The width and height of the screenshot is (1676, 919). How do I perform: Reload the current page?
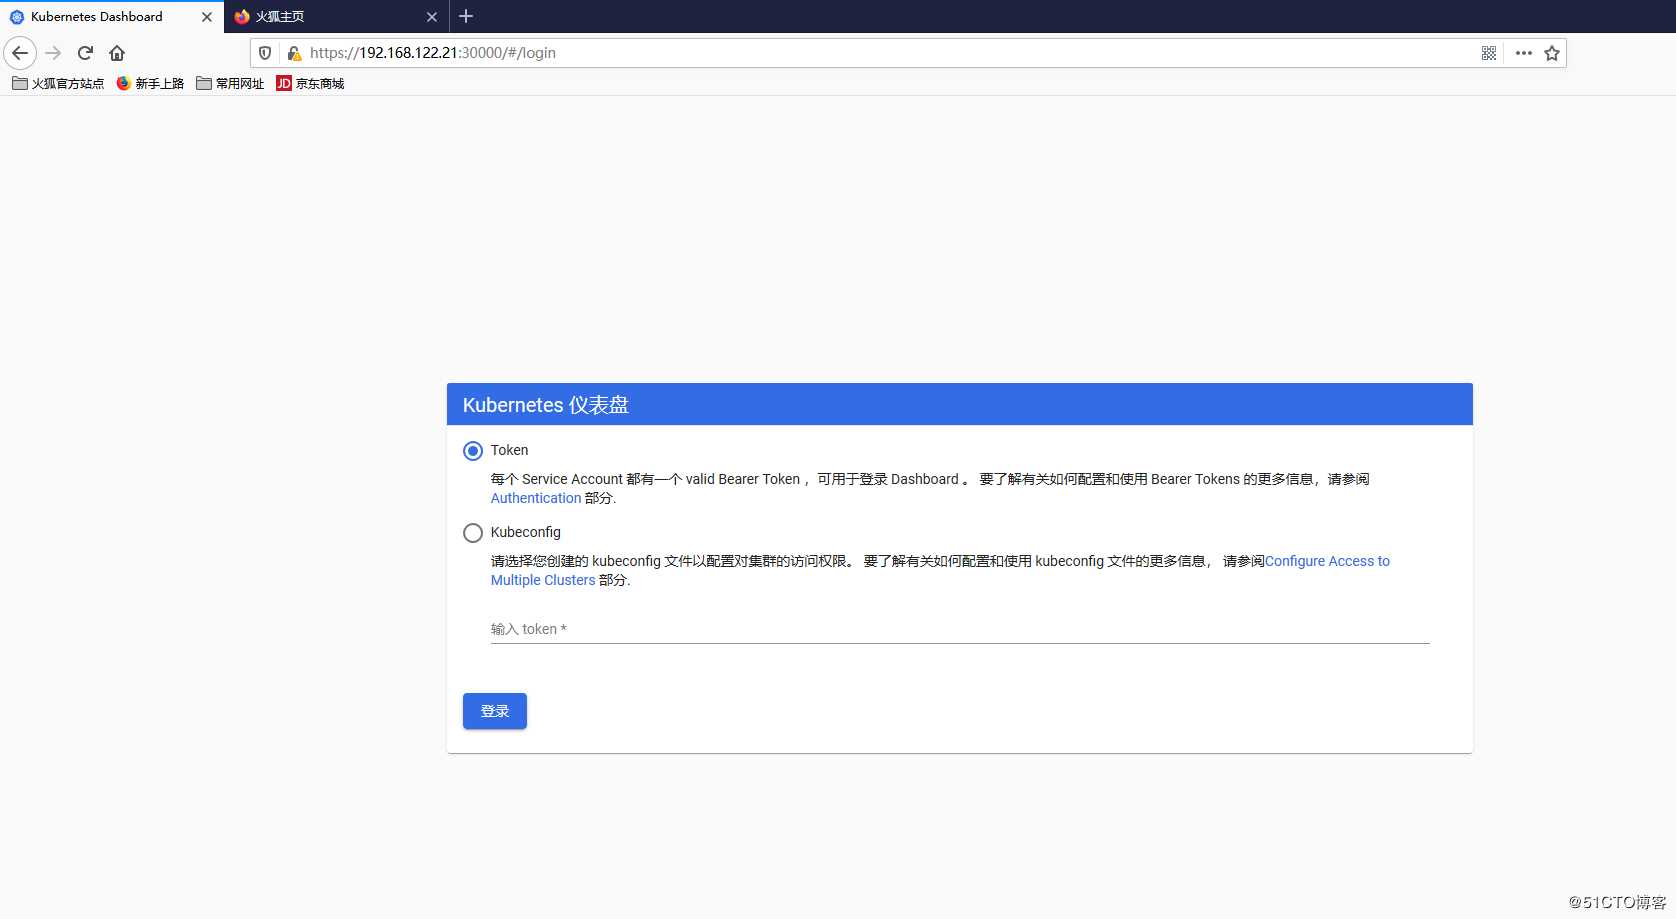click(x=85, y=53)
